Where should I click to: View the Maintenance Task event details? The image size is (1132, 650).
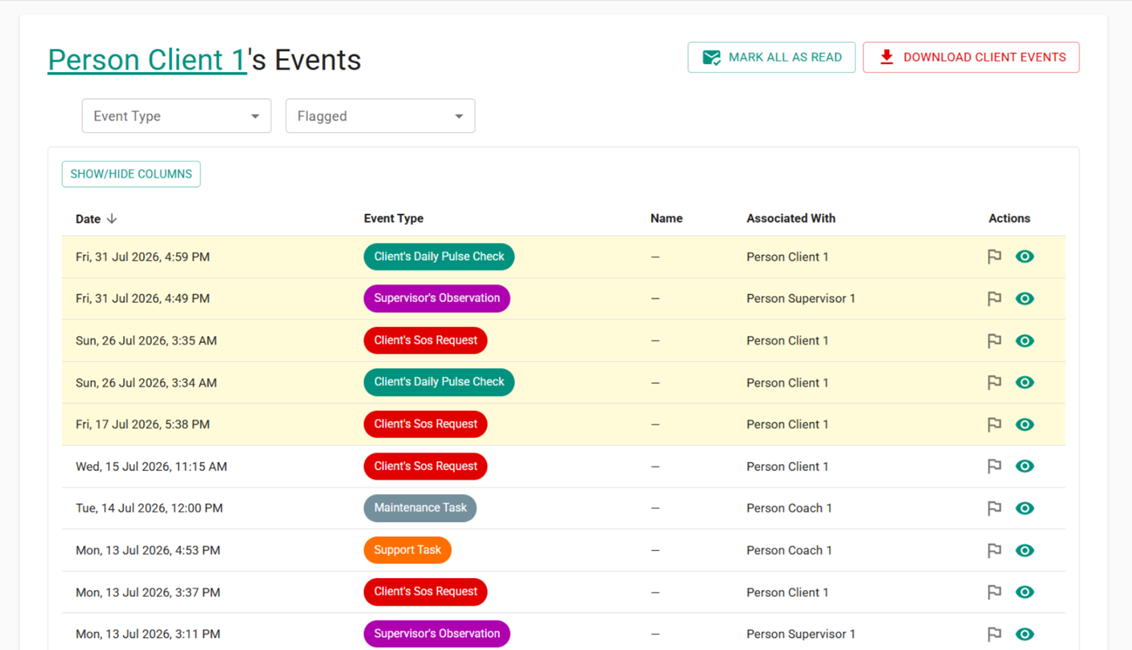pos(1024,508)
